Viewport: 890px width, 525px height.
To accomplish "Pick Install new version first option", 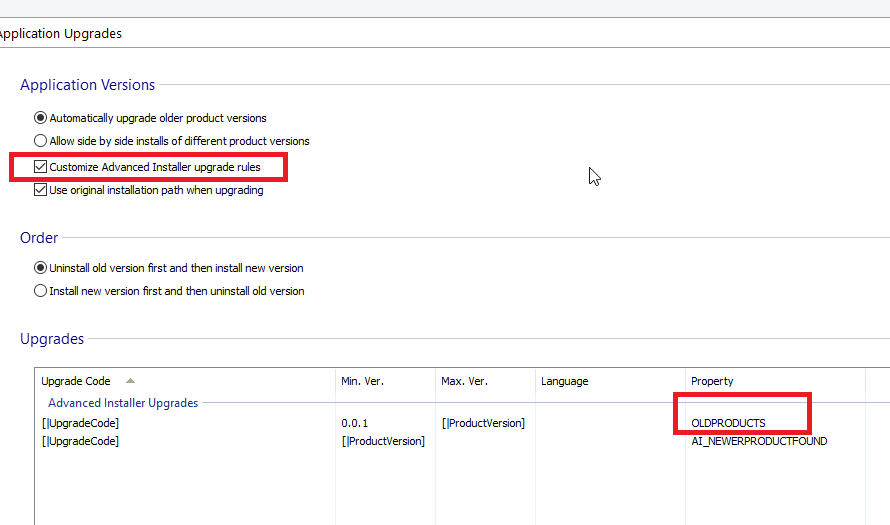I will [41, 291].
